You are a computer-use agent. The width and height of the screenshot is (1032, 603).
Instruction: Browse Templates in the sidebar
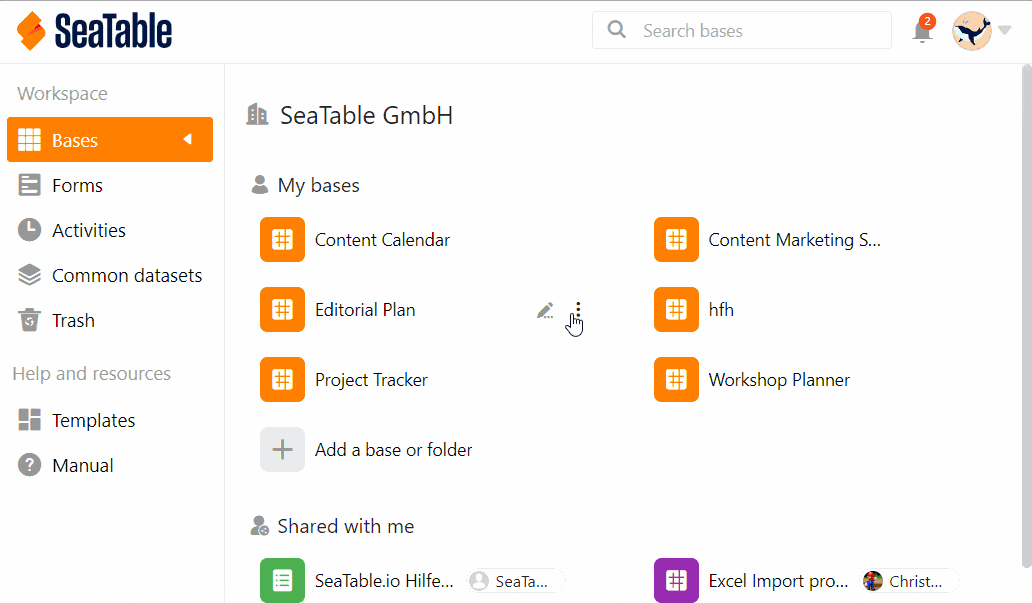click(93, 420)
